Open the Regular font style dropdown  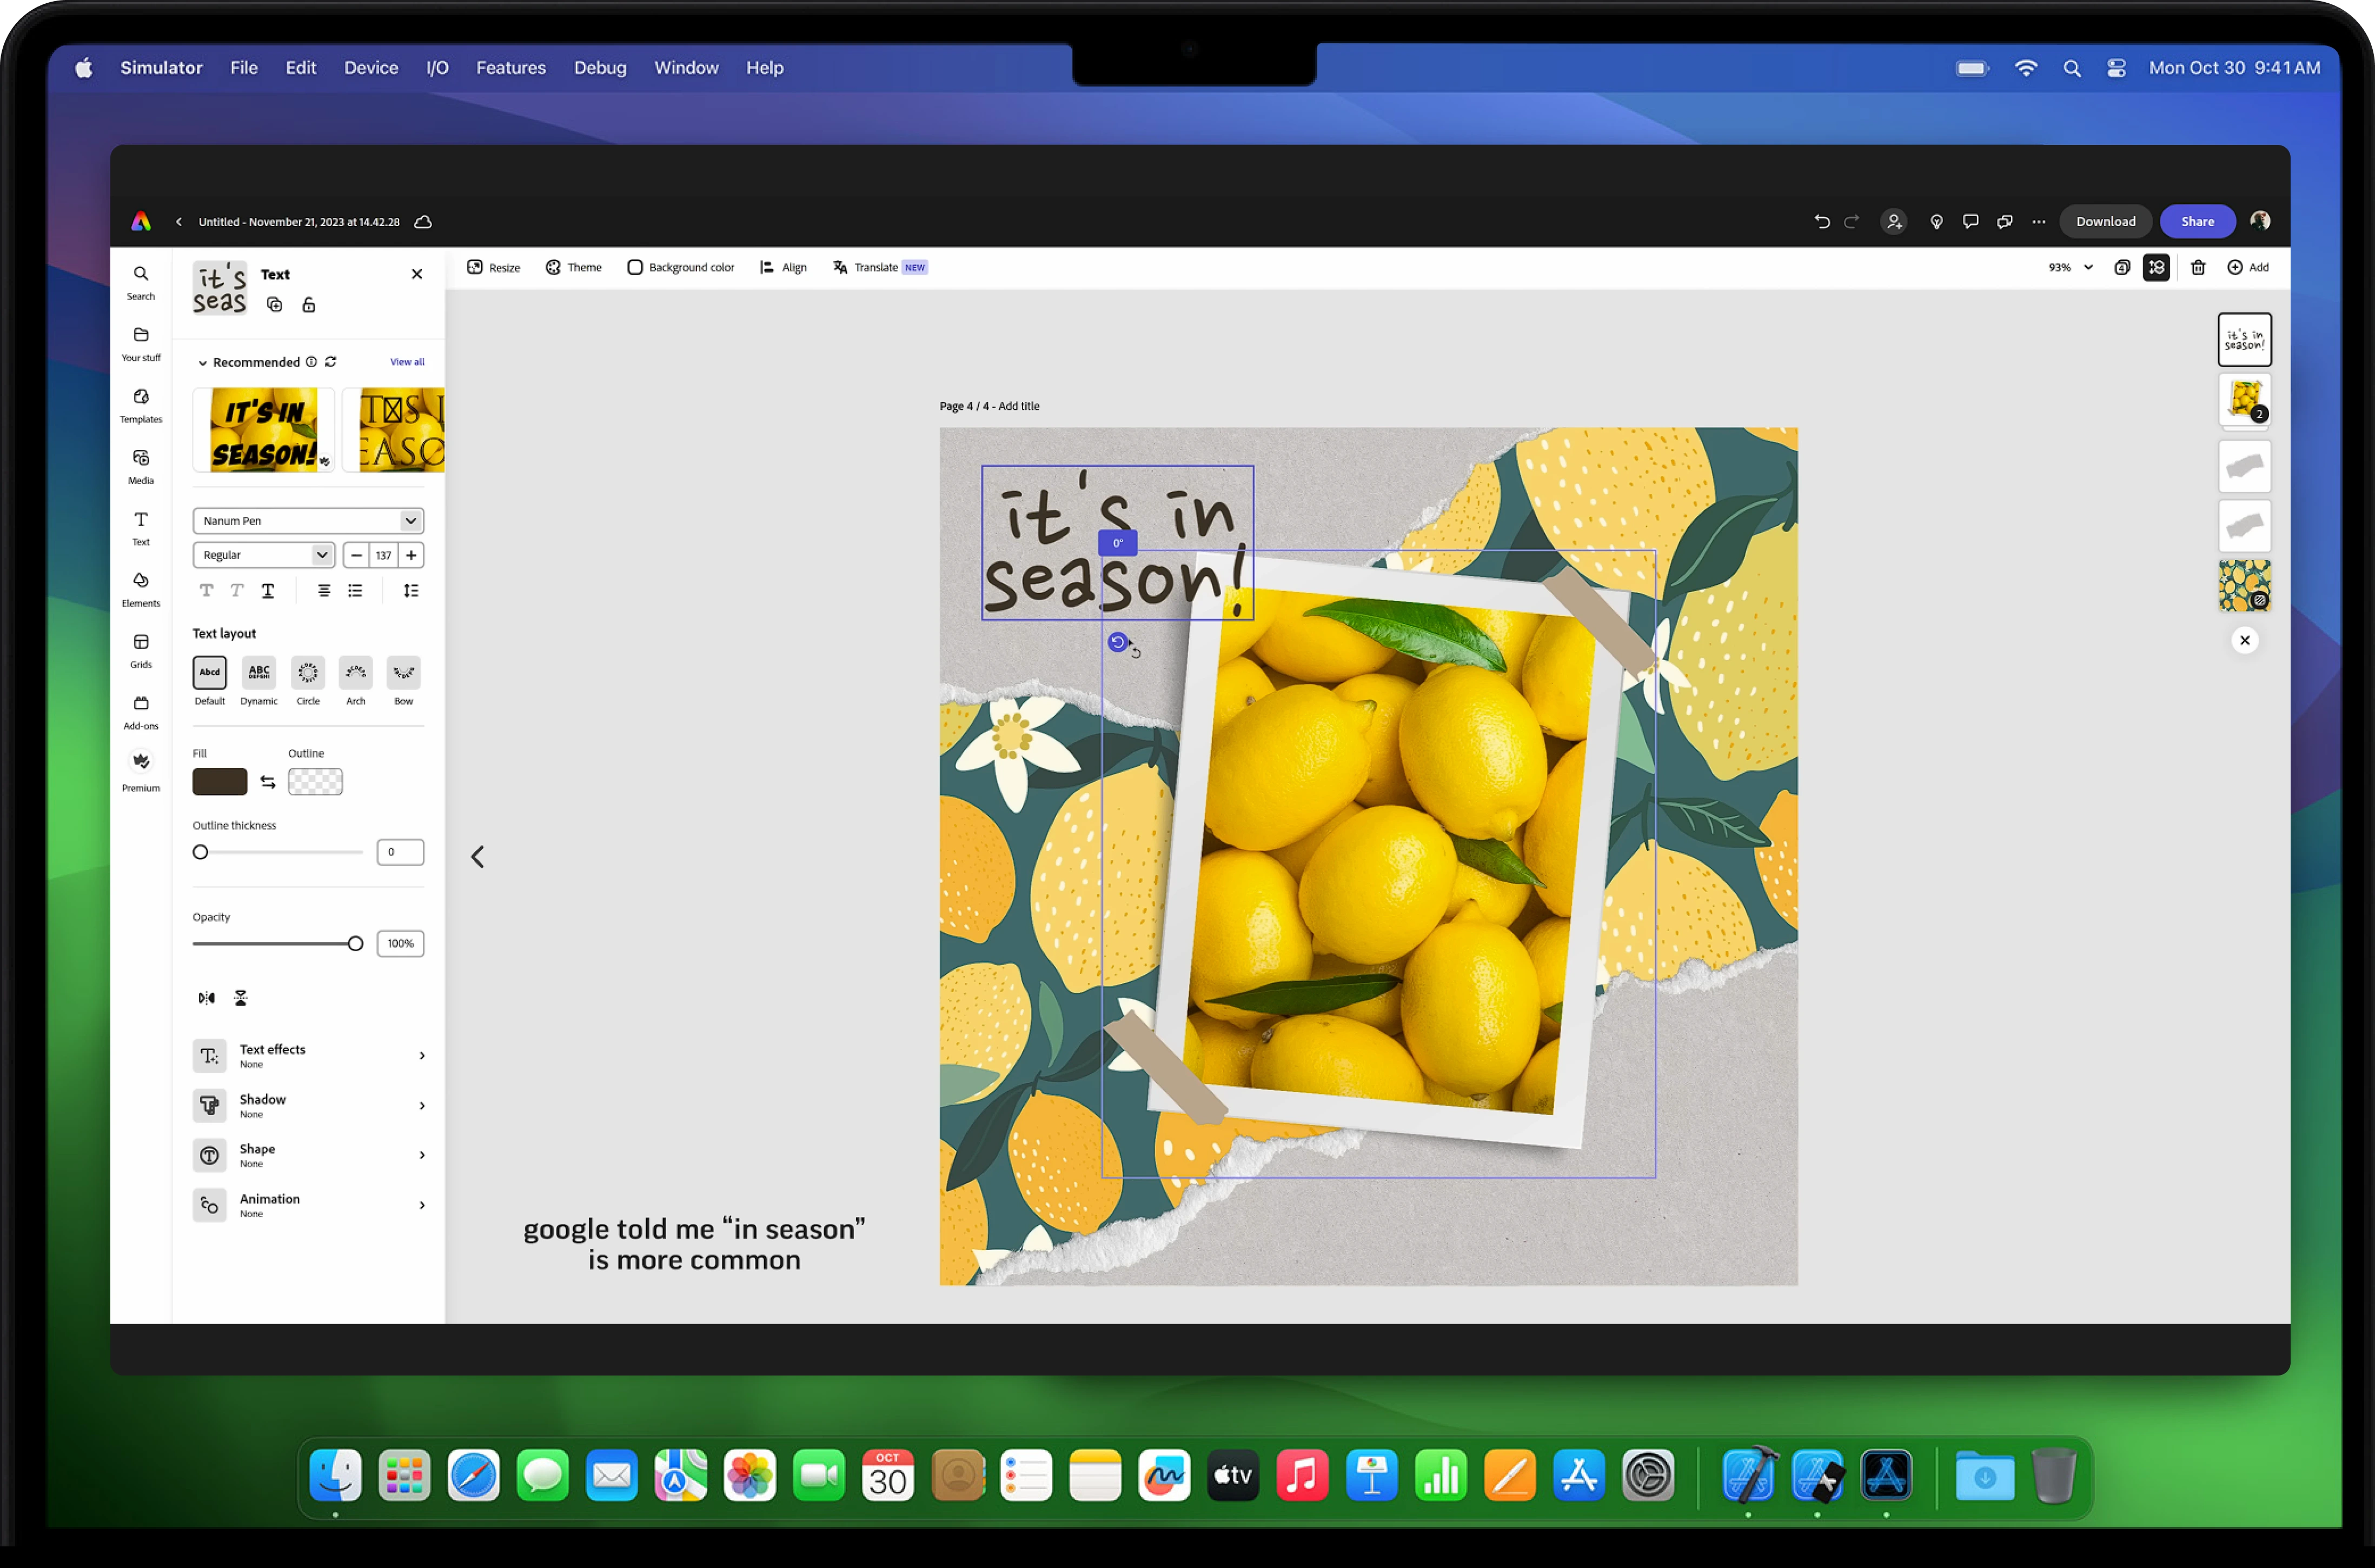[263, 555]
